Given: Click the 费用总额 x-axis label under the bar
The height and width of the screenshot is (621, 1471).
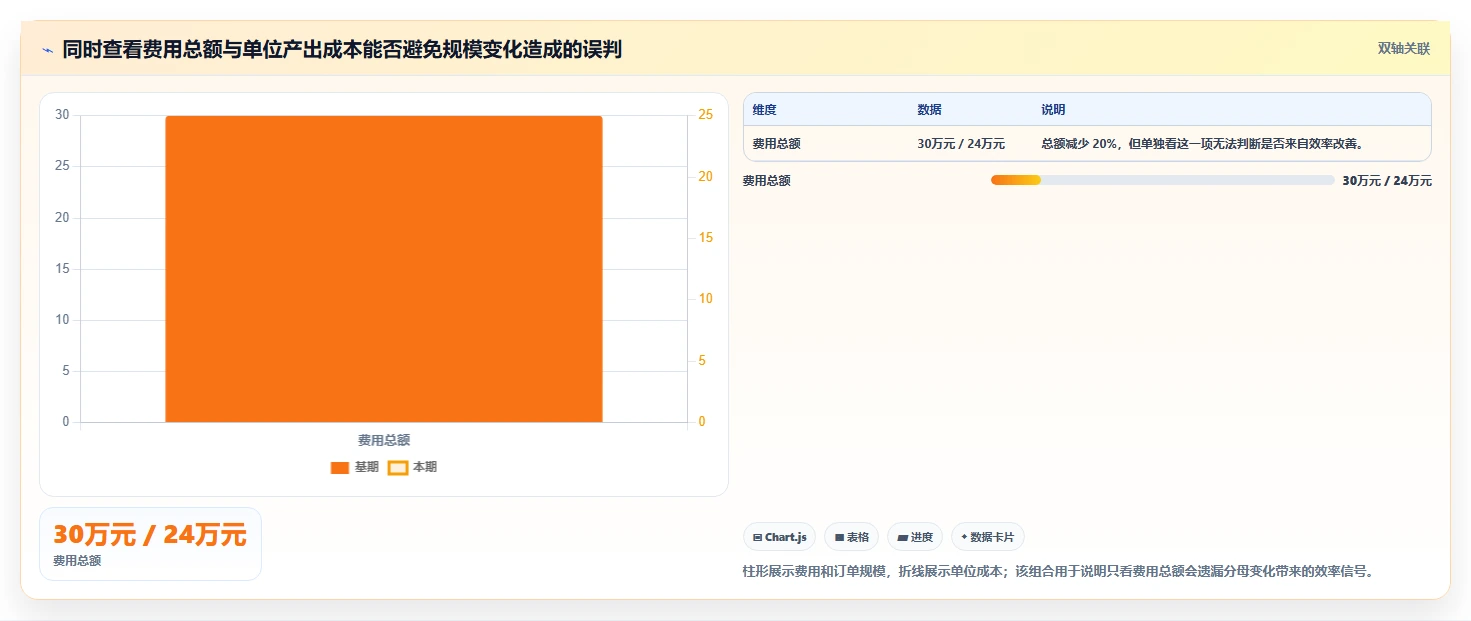Looking at the screenshot, I should point(384,440).
